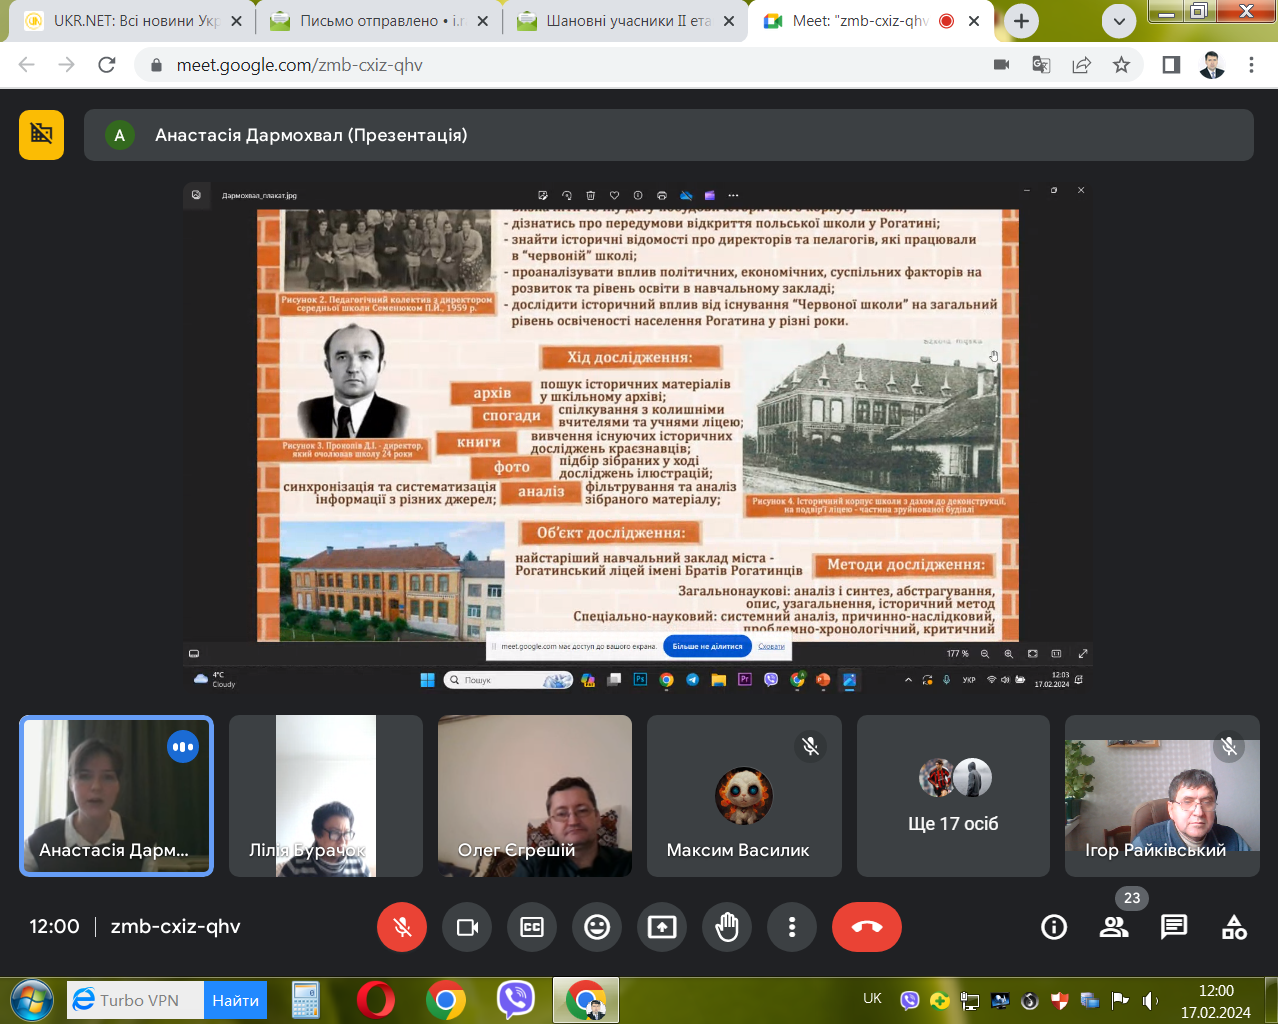Open the emoji reactions button
The width and height of the screenshot is (1278, 1024).
click(x=597, y=927)
